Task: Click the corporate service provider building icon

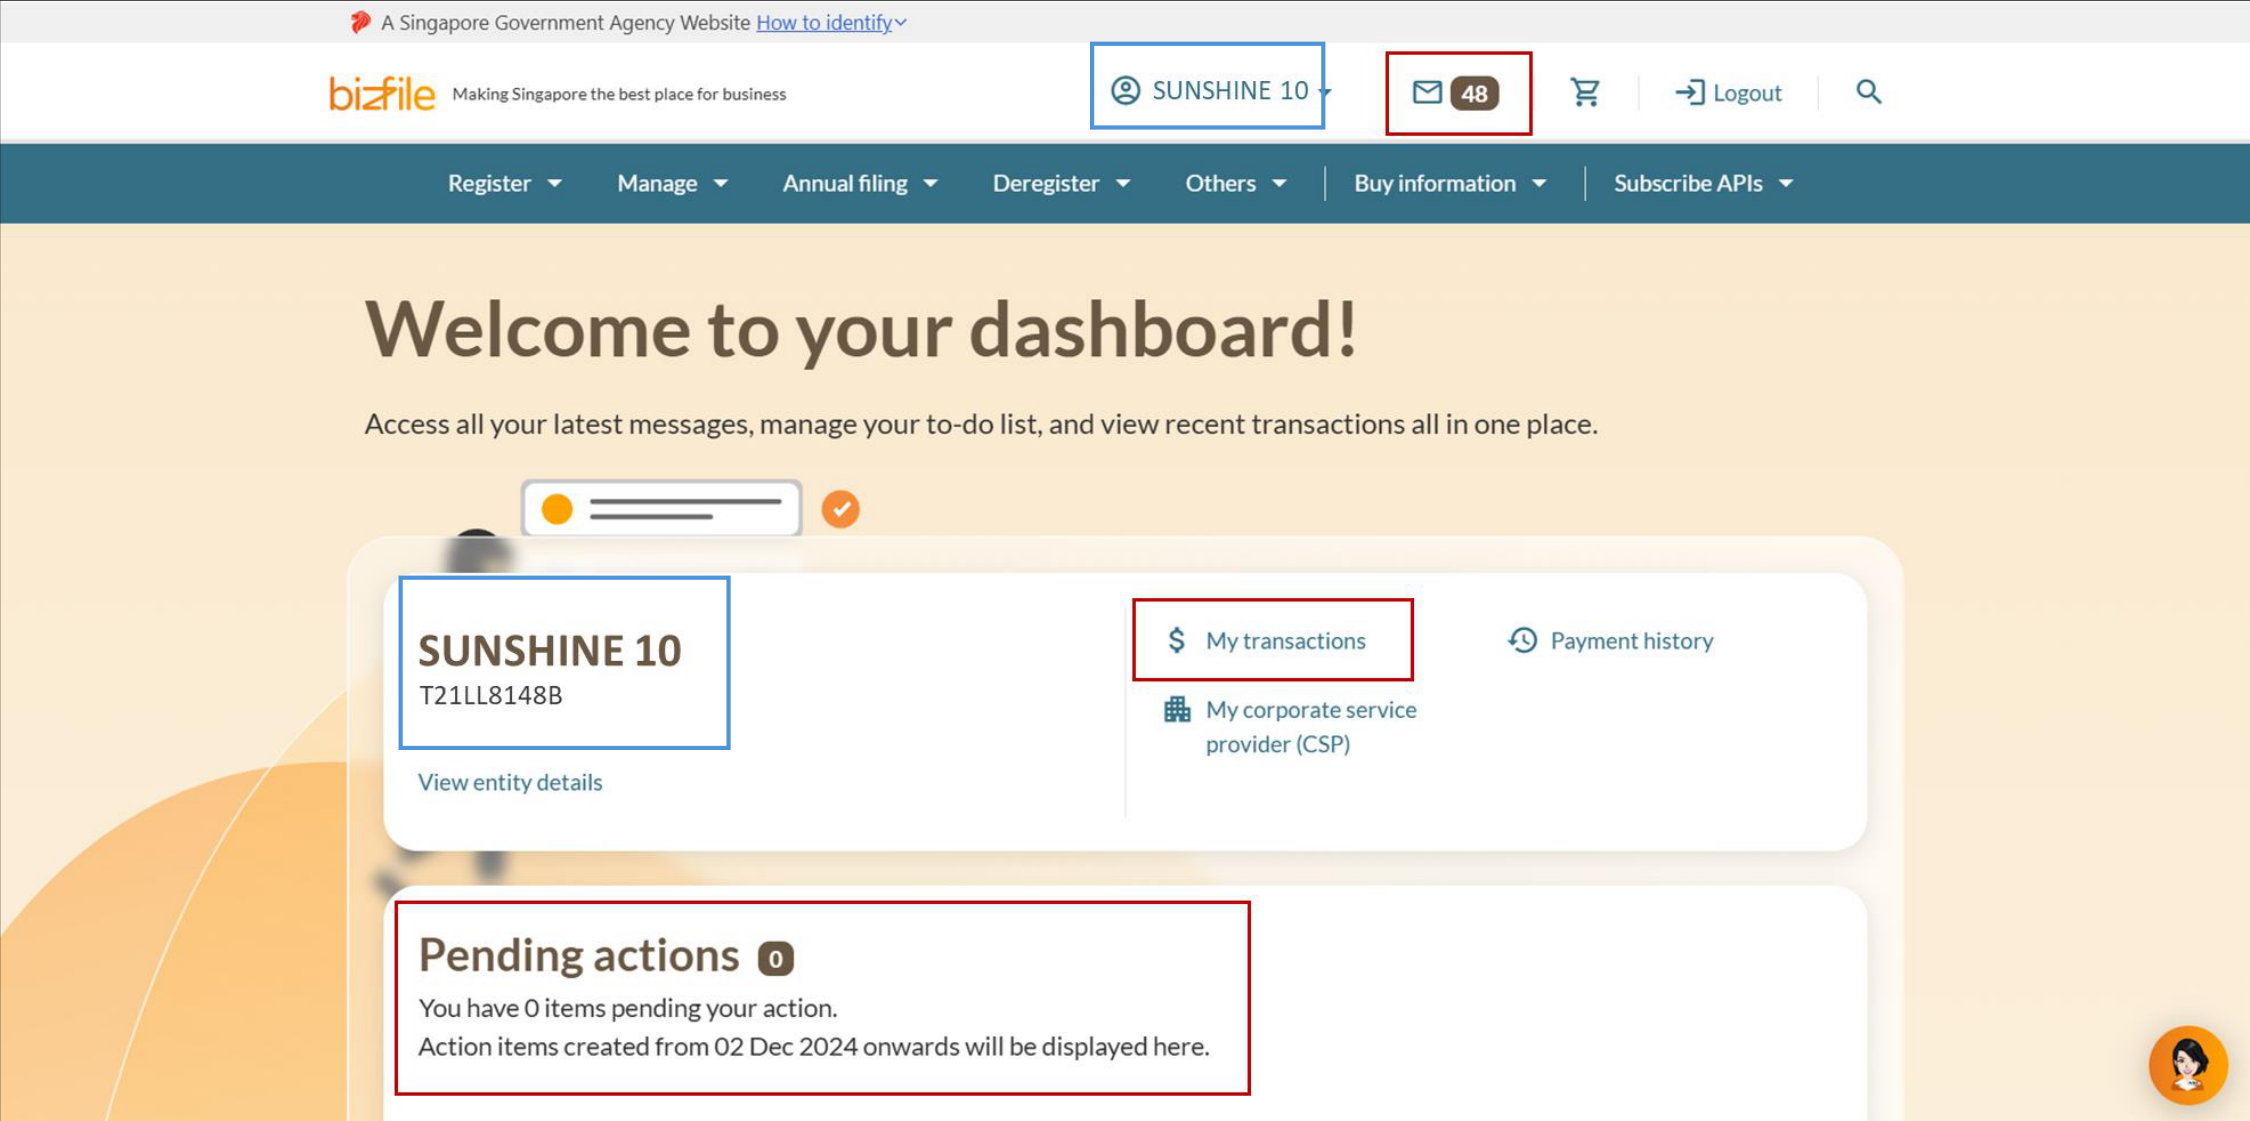Action: 1177,709
